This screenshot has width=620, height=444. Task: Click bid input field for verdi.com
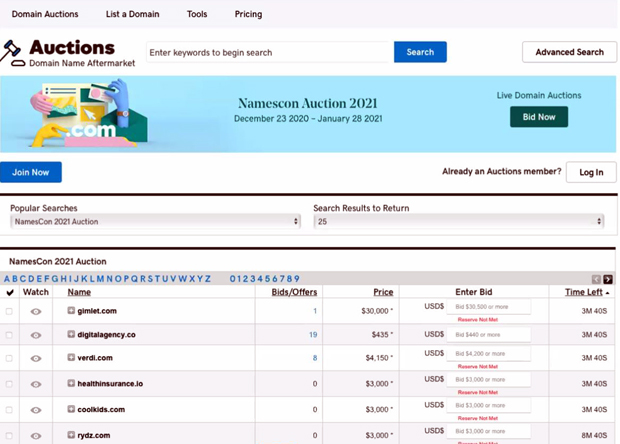point(489,354)
